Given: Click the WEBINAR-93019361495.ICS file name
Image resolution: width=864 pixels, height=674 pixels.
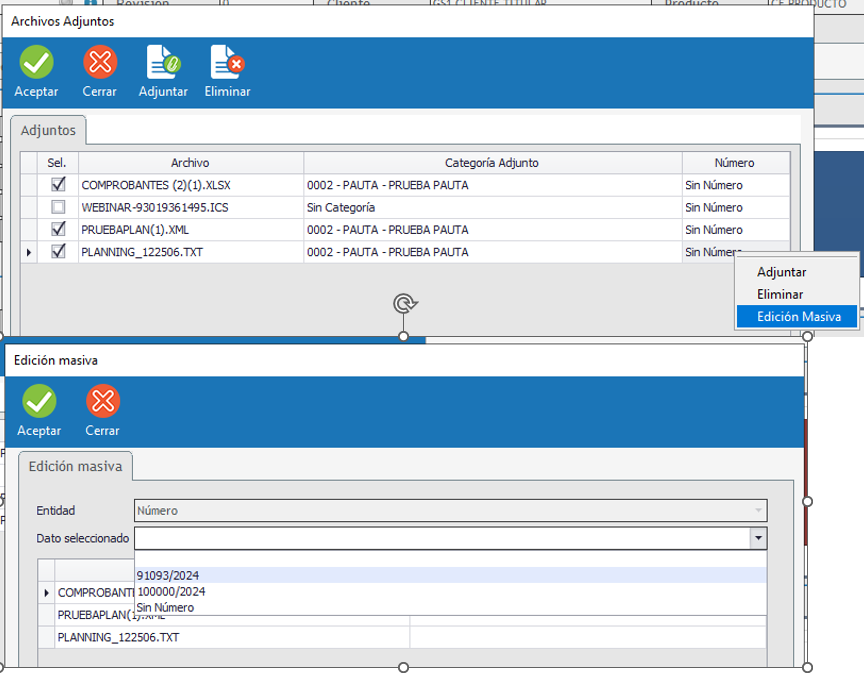Looking at the screenshot, I should (x=155, y=207).
